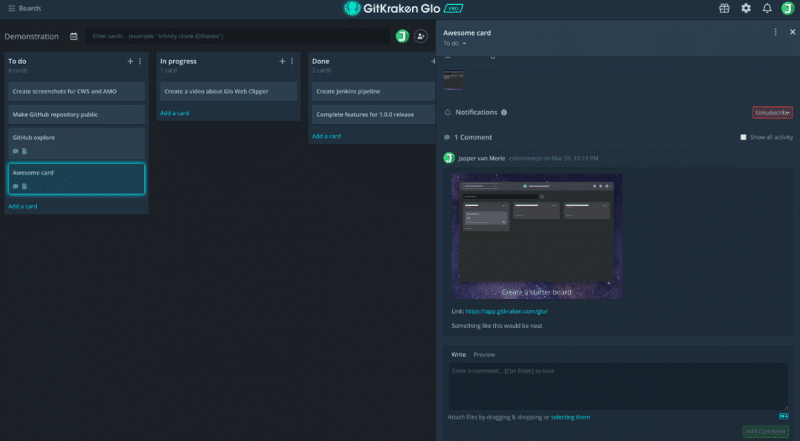Viewport: 800px width, 441px height.
Task: Open the attachment thumbnail in card panel
Action: [x=454, y=80]
